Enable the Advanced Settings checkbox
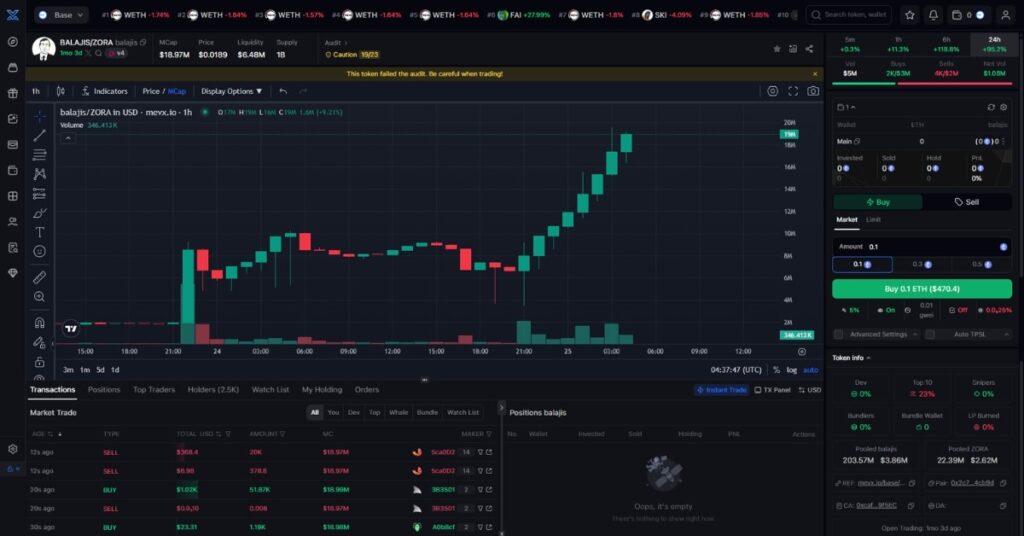Screen dimensions: 1024x536 [x=839, y=334]
